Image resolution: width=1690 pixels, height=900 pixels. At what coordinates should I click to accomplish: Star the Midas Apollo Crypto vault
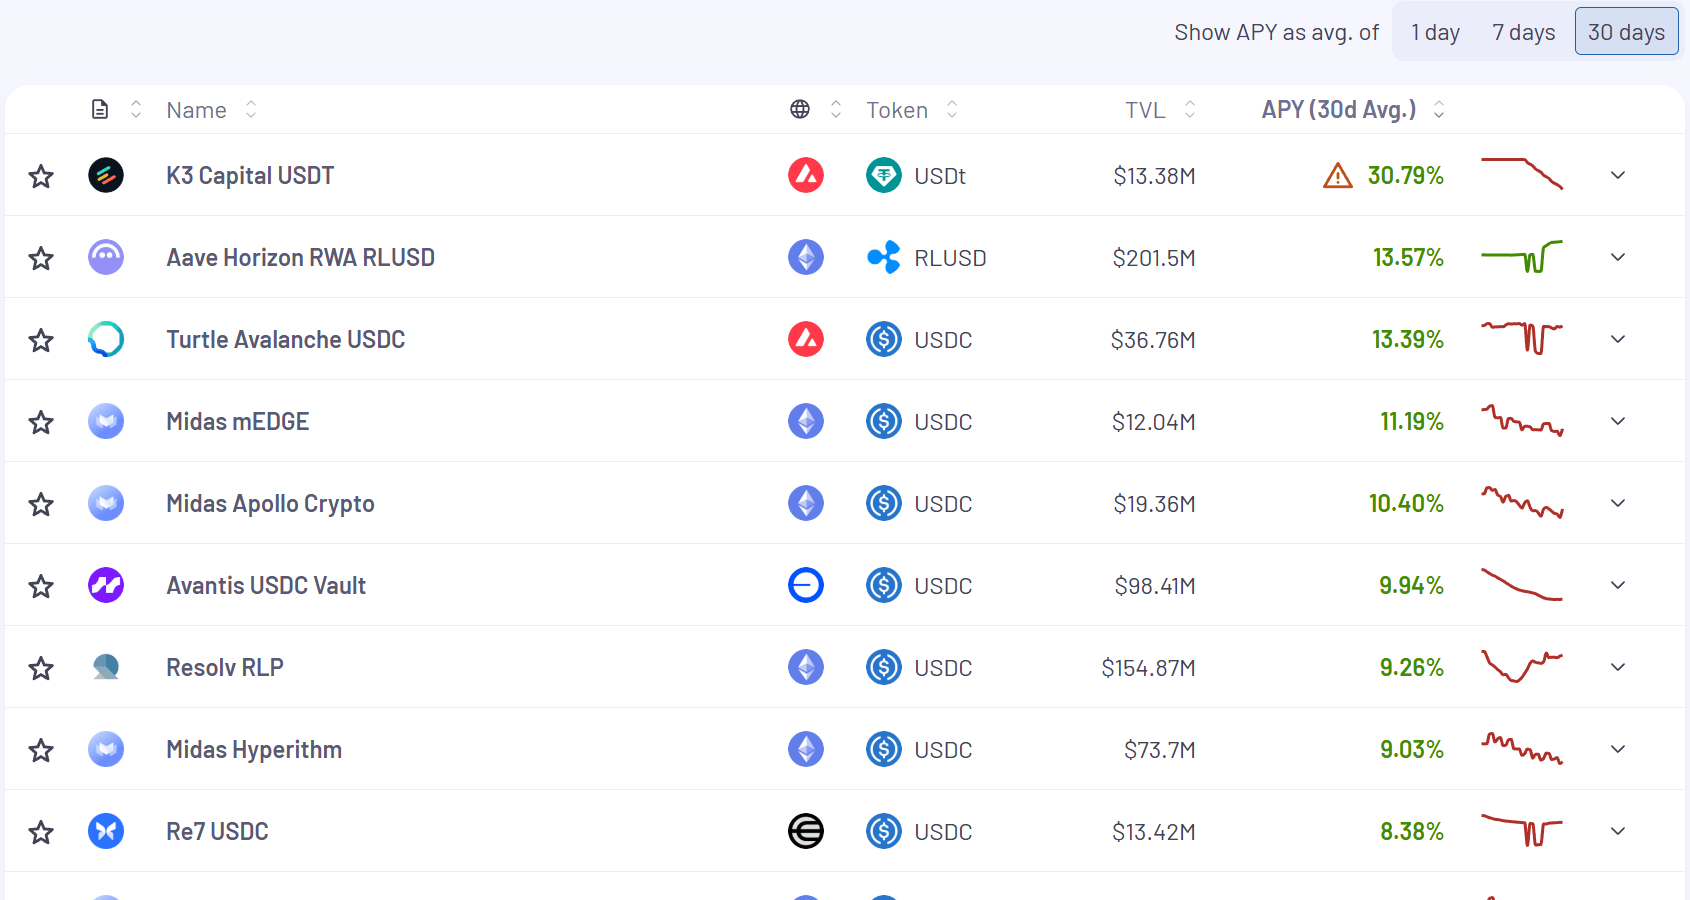click(x=41, y=505)
